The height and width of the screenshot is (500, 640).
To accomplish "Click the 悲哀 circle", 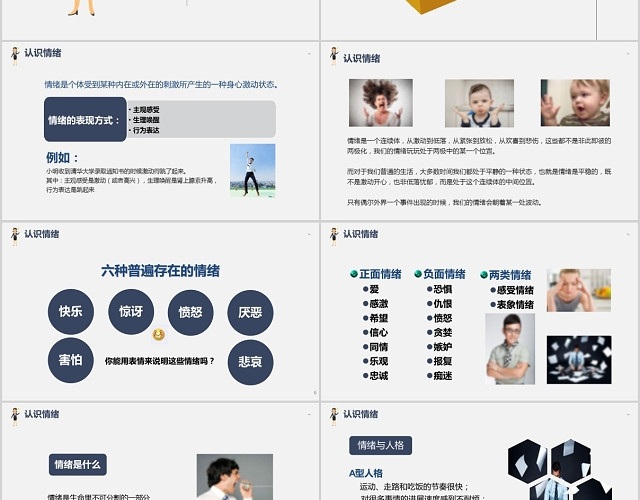I will pyautogui.click(x=250, y=362).
